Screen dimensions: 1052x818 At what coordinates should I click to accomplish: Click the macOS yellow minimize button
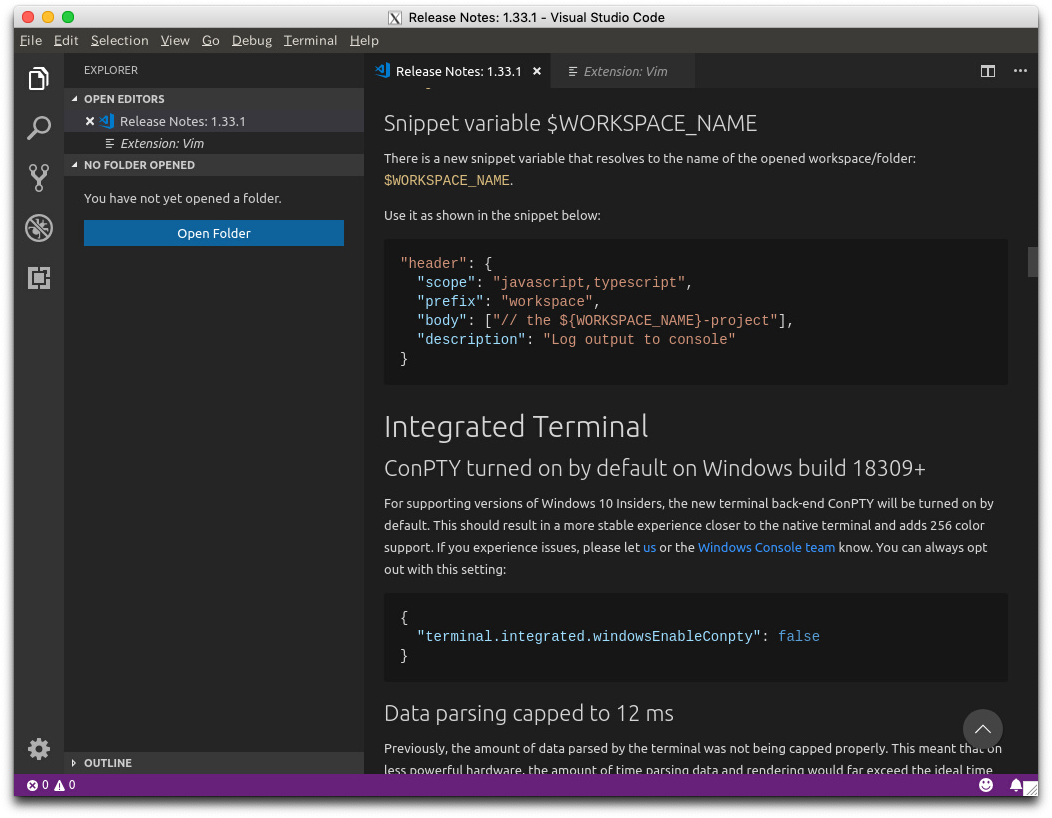pyautogui.click(x=48, y=17)
